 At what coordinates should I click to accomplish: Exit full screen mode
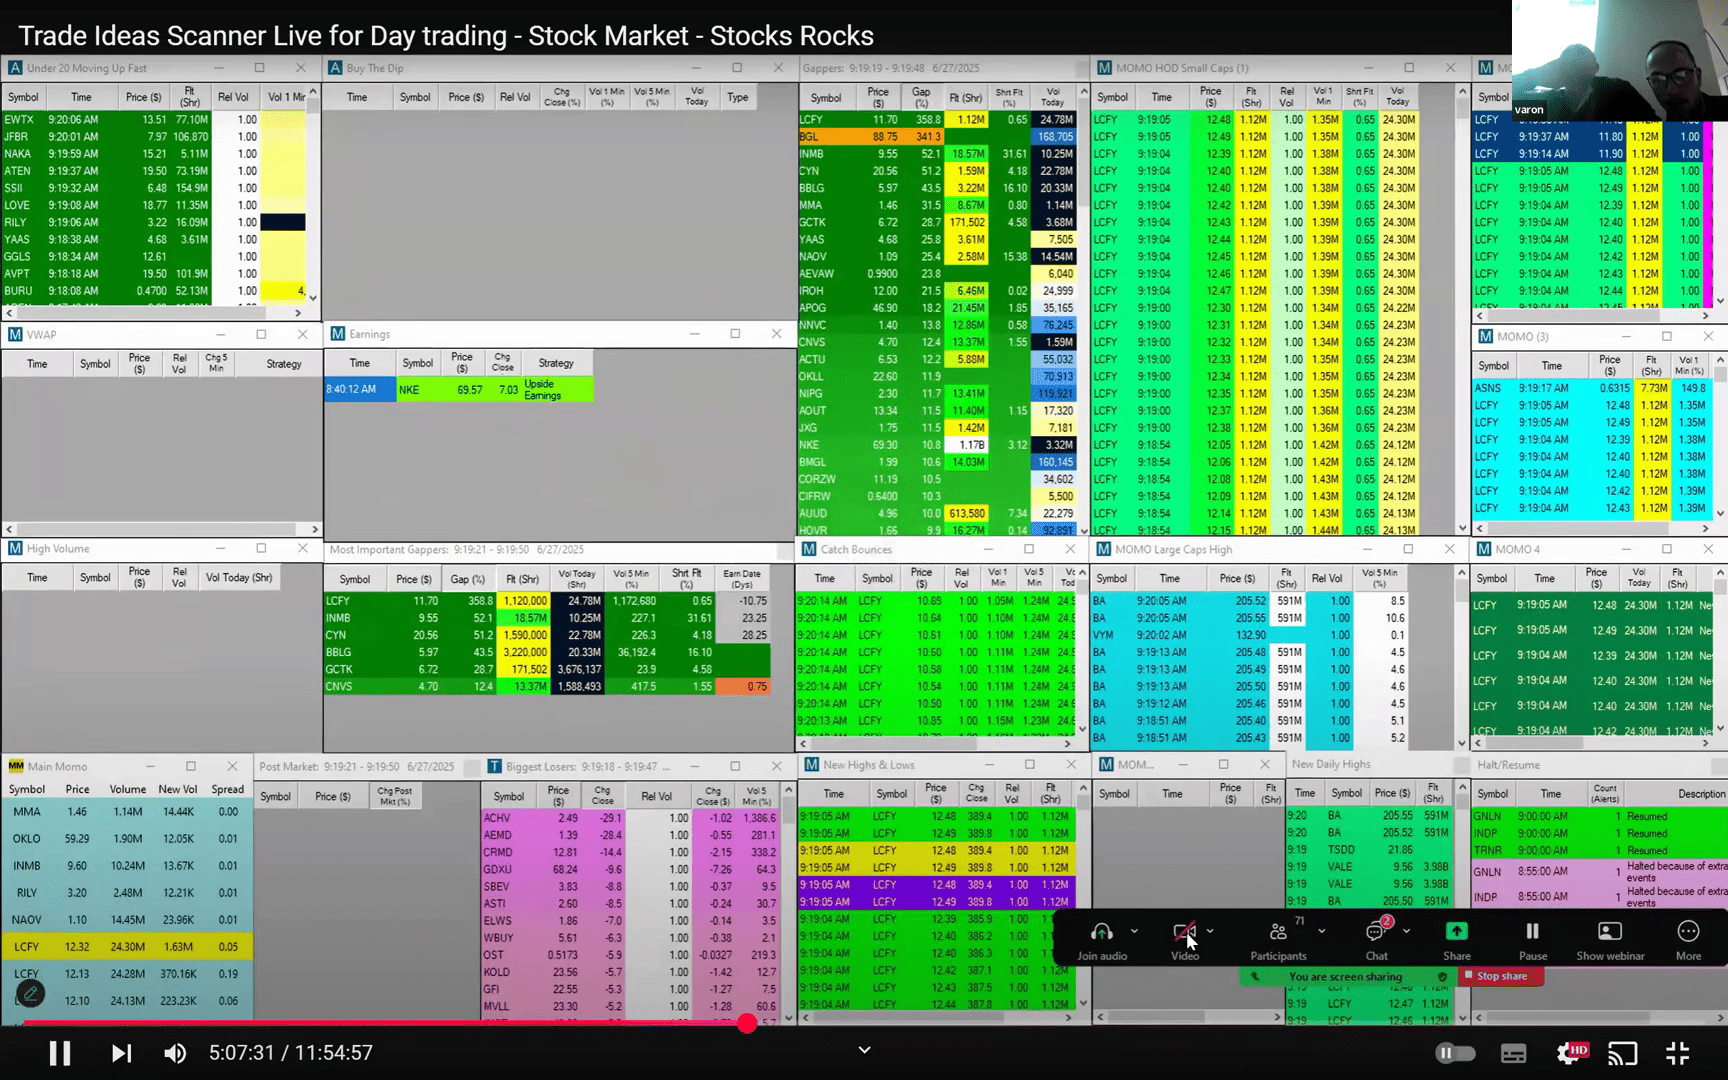coord(1677,1053)
